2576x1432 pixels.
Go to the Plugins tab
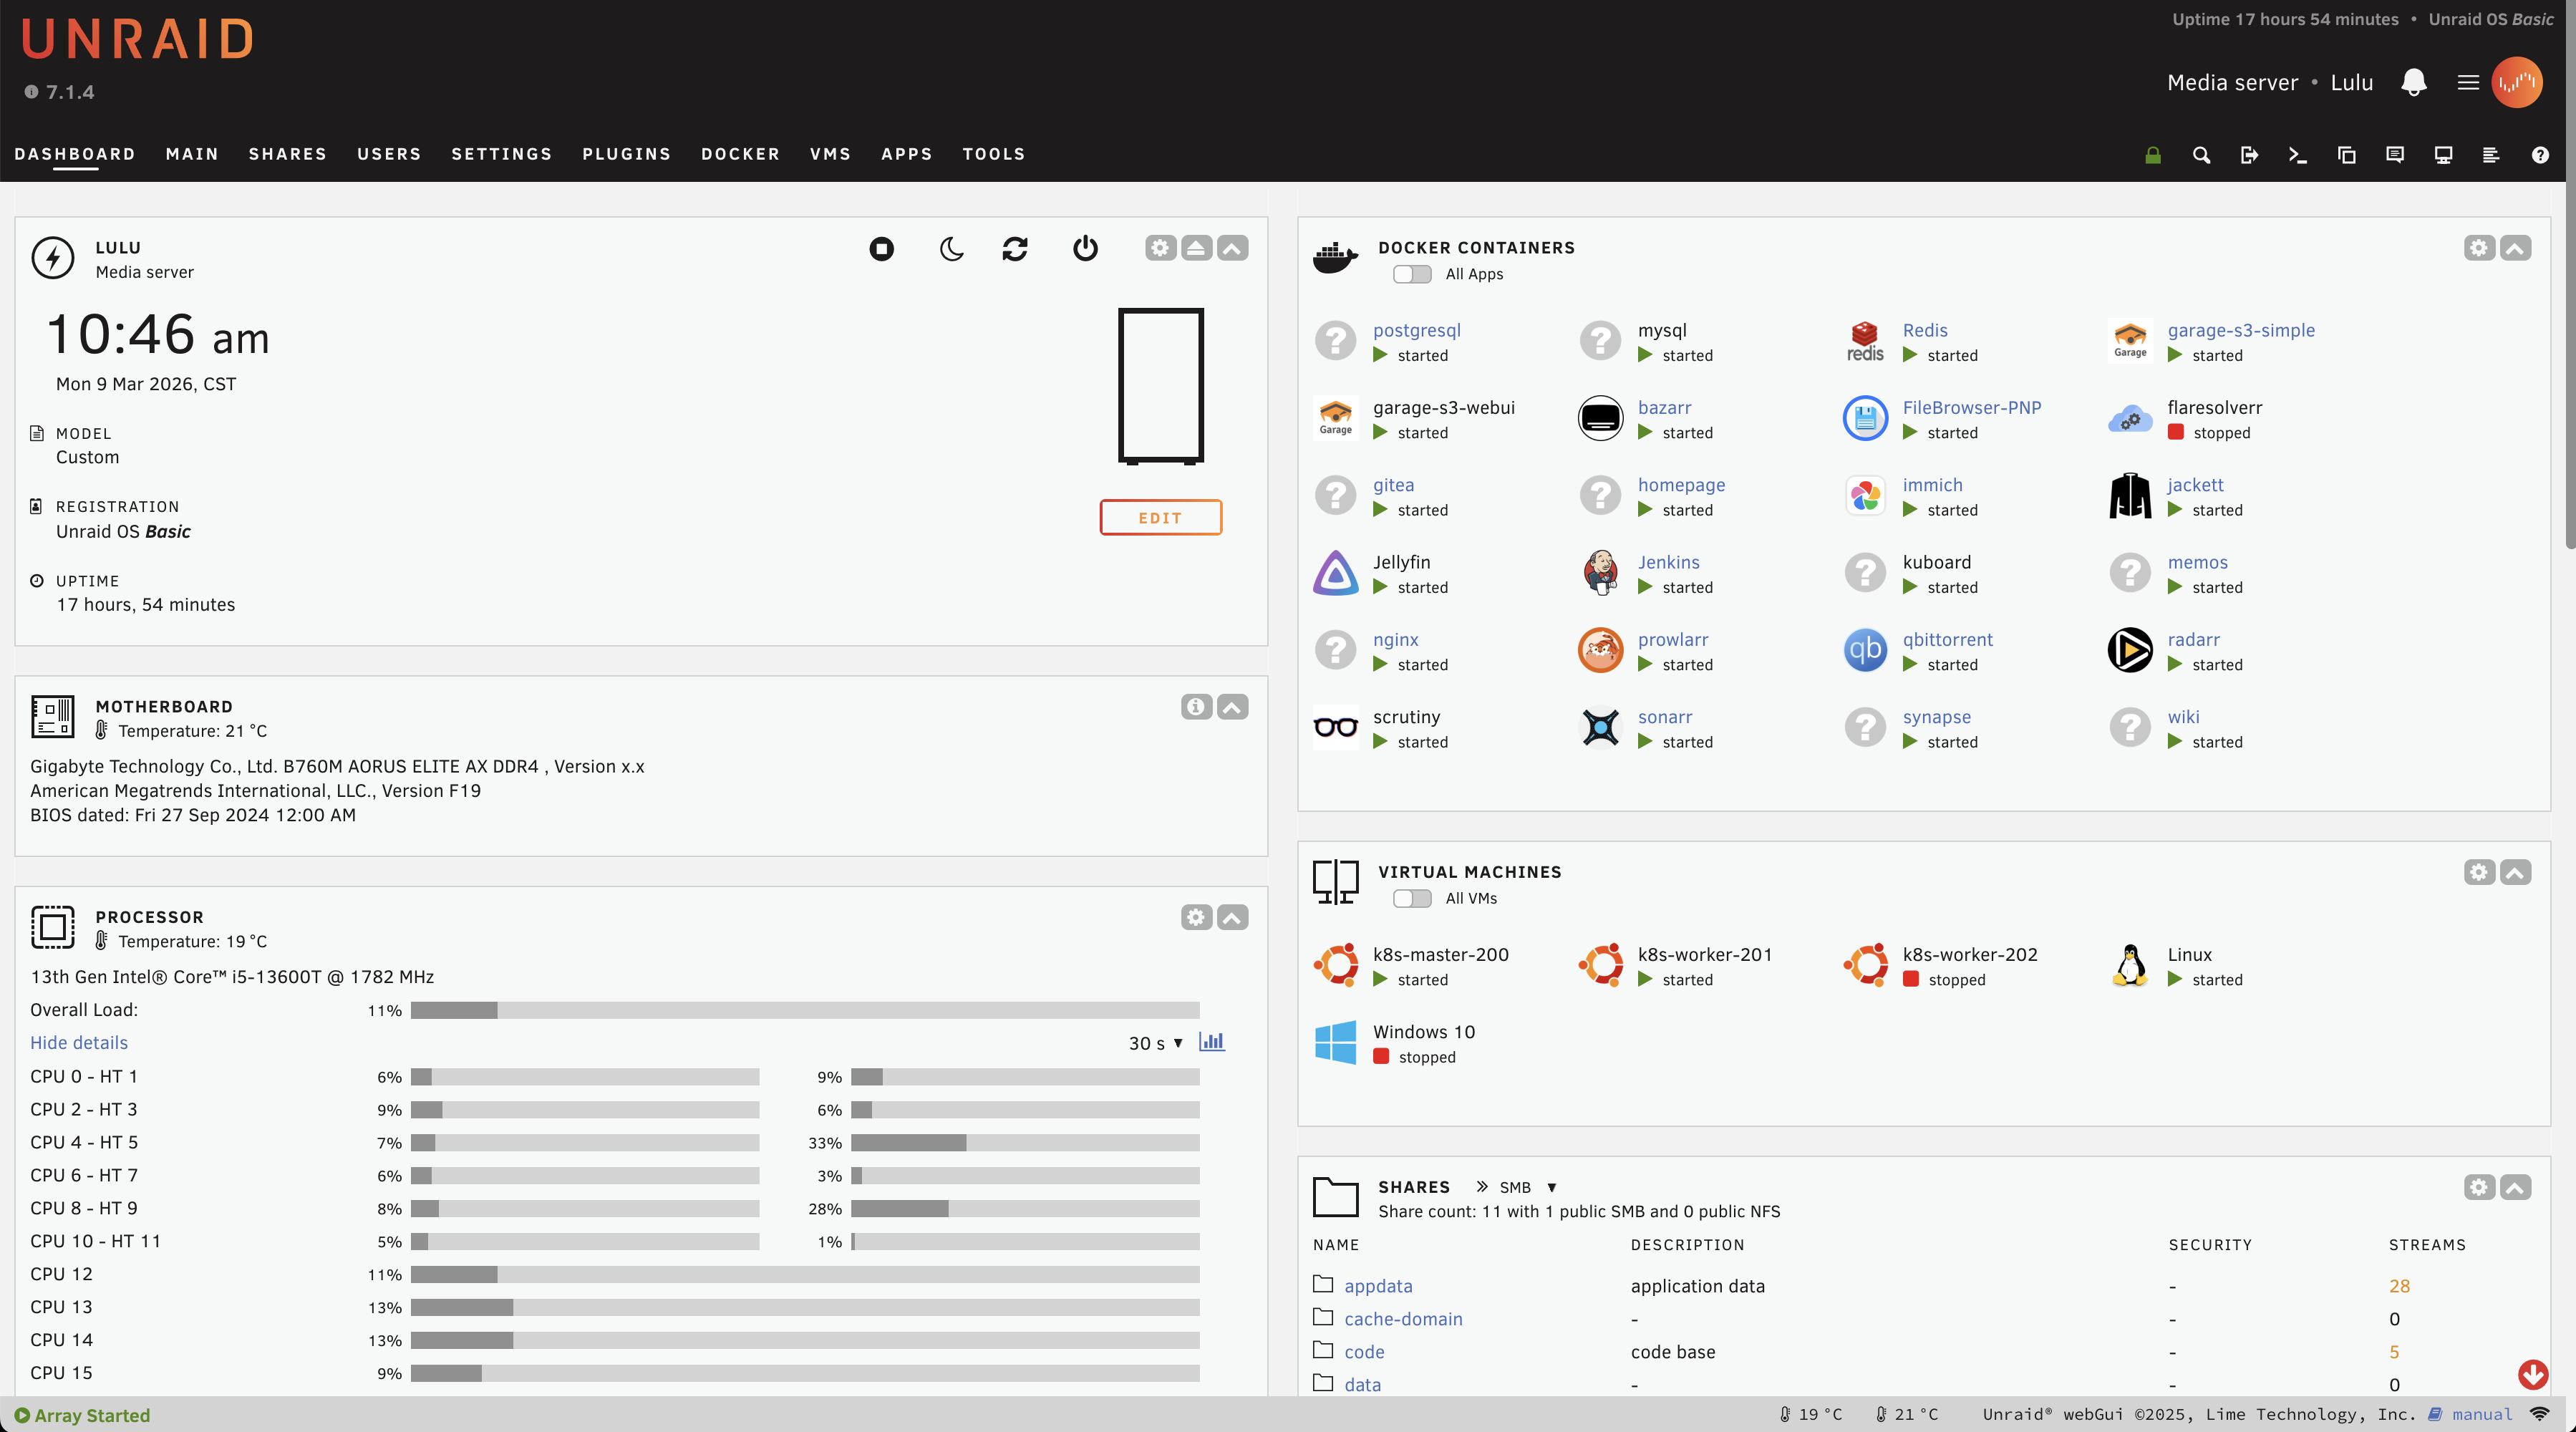click(626, 154)
